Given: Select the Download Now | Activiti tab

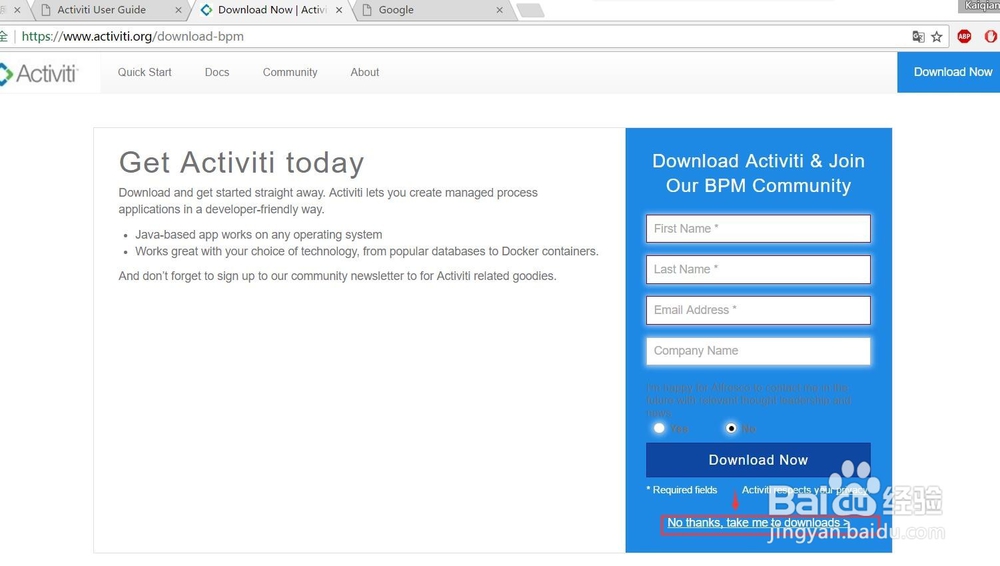Looking at the screenshot, I should point(272,10).
